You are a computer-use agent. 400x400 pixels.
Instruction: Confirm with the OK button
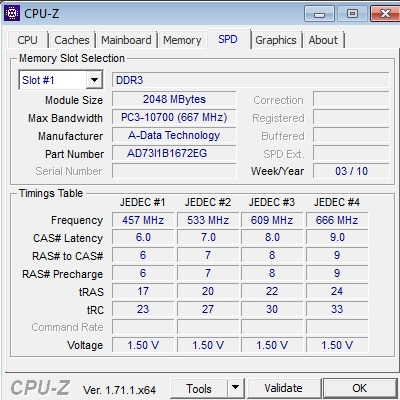click(x=360, y=388)
